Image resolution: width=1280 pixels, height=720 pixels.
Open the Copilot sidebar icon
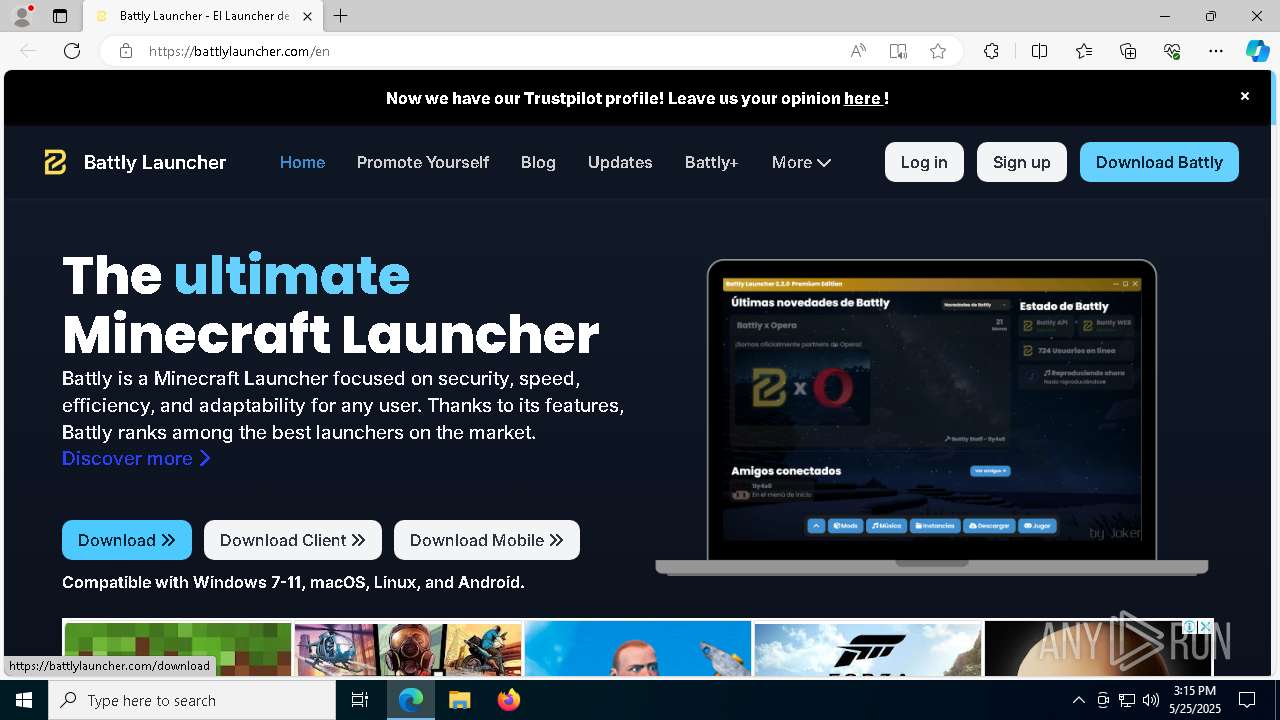(x=1257, y=51)
